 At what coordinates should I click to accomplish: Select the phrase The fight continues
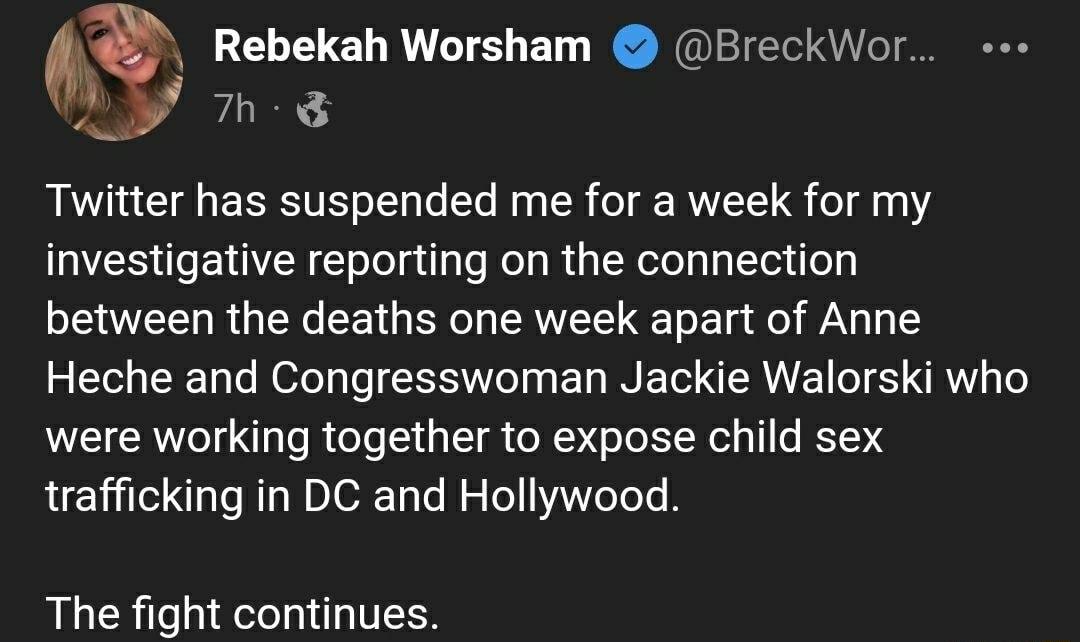tap(244, 611)
